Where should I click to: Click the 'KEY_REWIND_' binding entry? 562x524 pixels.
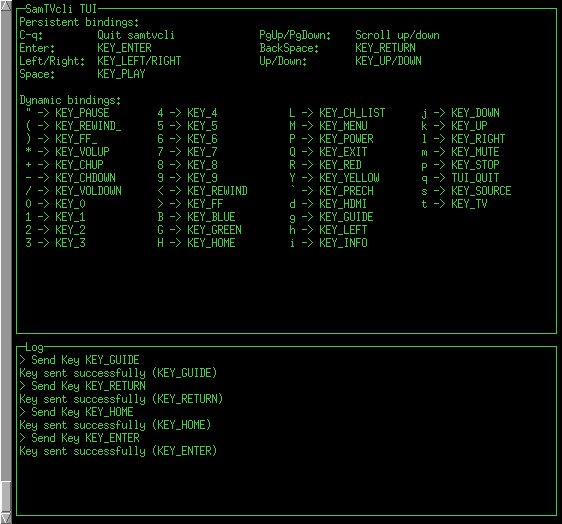click(x=88, y=126)
